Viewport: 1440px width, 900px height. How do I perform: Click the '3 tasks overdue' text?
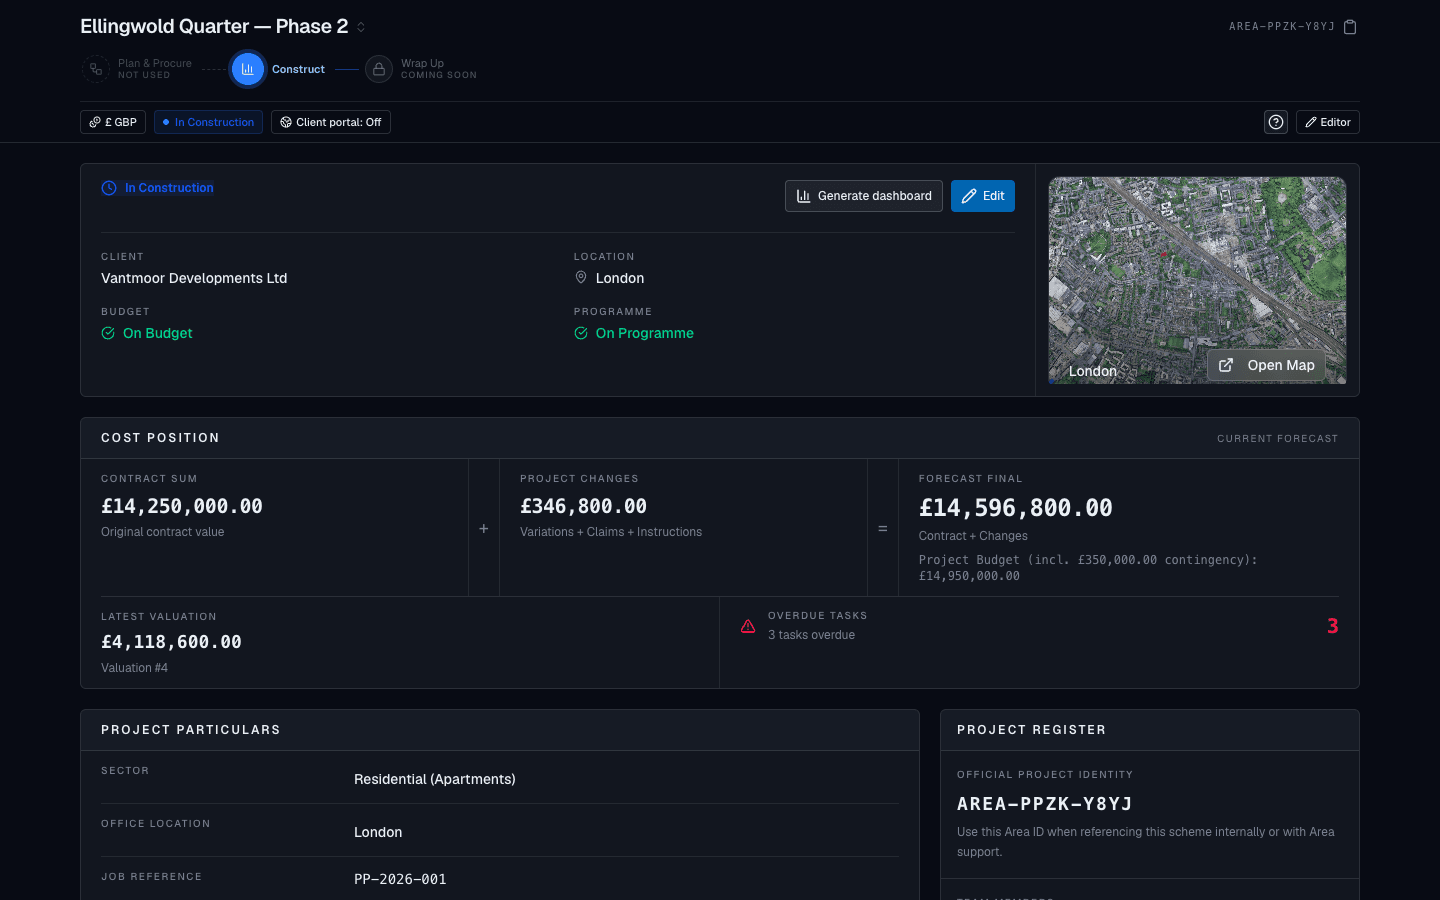click(811, 635)
